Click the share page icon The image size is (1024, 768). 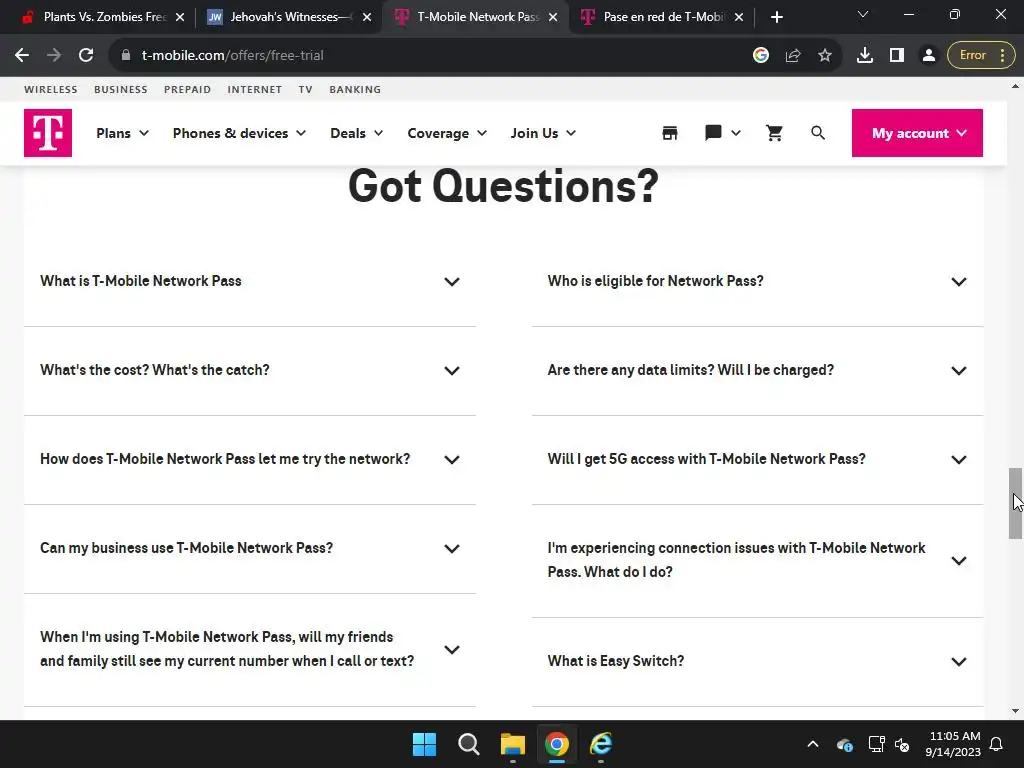[x=793, y=56]
